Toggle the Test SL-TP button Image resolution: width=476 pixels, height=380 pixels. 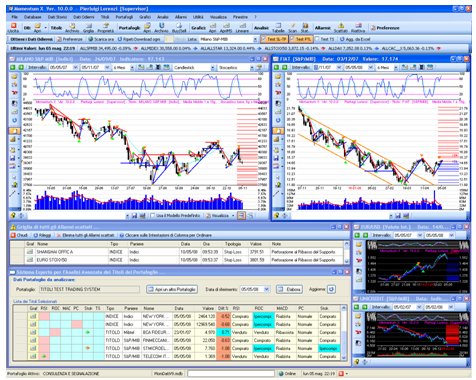coord(274,39)
